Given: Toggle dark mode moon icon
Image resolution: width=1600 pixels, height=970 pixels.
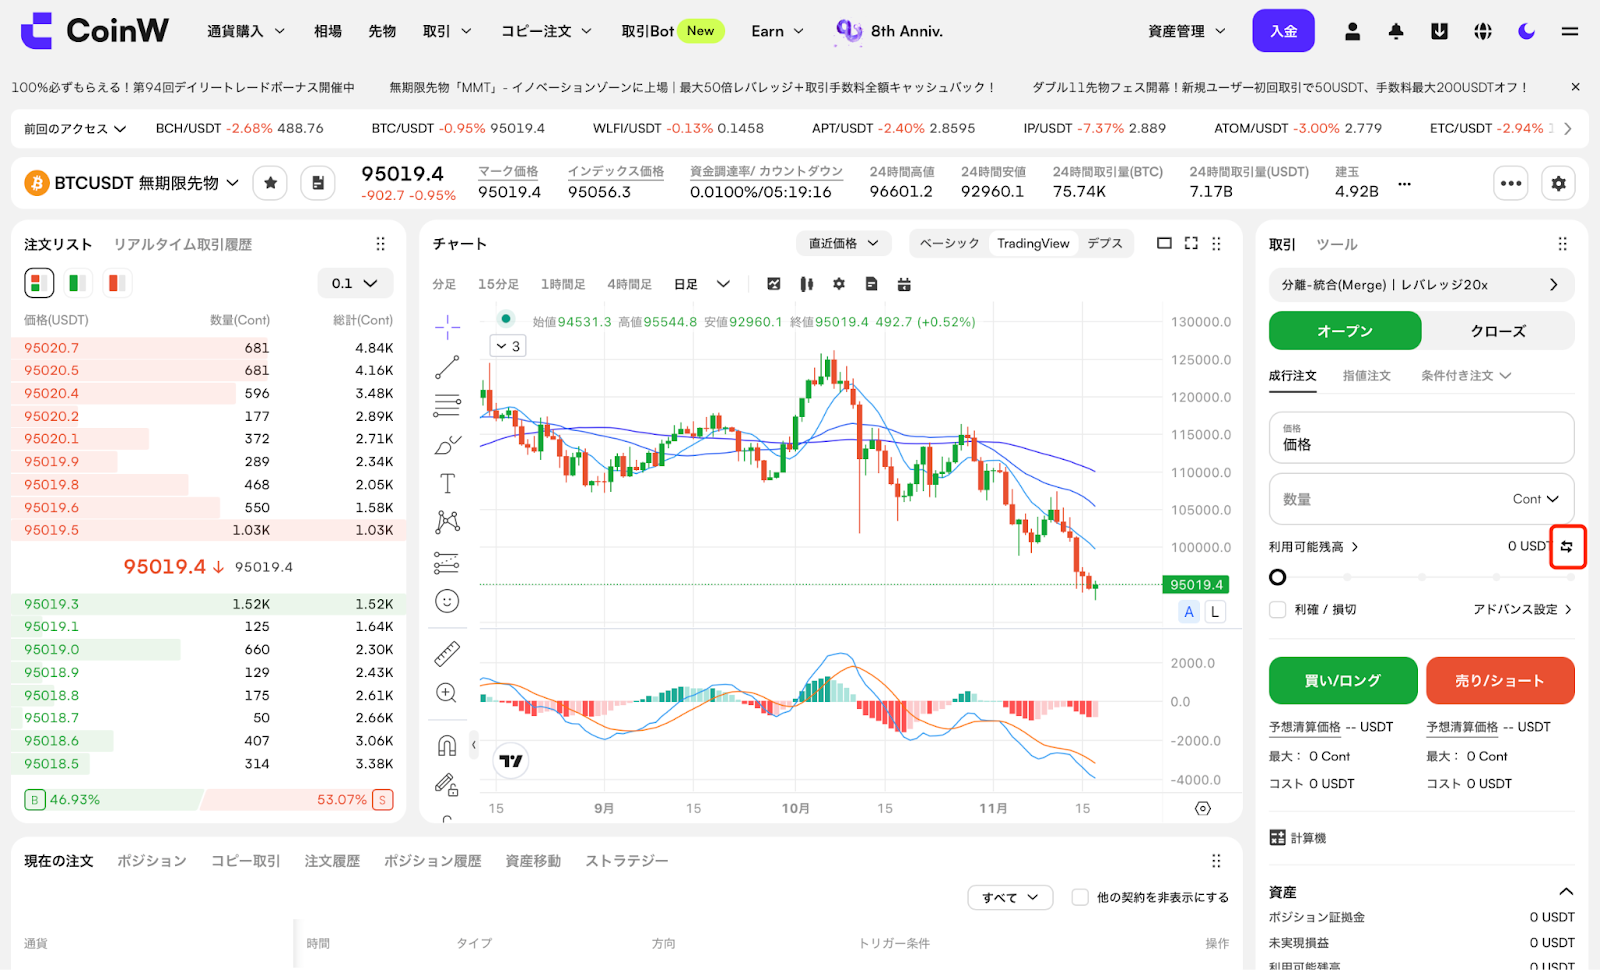Looking at the screenshot, I should pos(1526,31).
